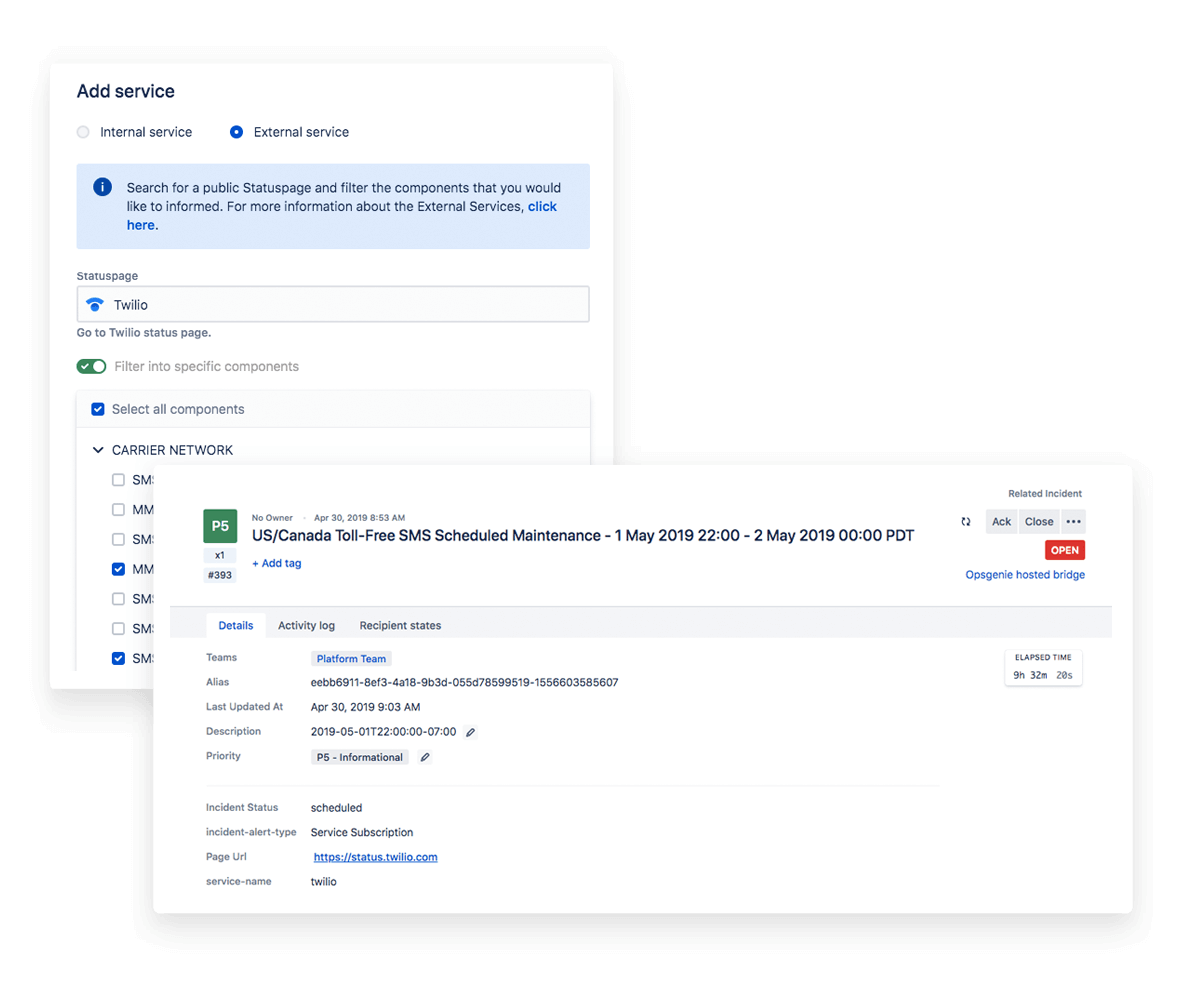Click the info icon in the blue banner

pos(101,187)
